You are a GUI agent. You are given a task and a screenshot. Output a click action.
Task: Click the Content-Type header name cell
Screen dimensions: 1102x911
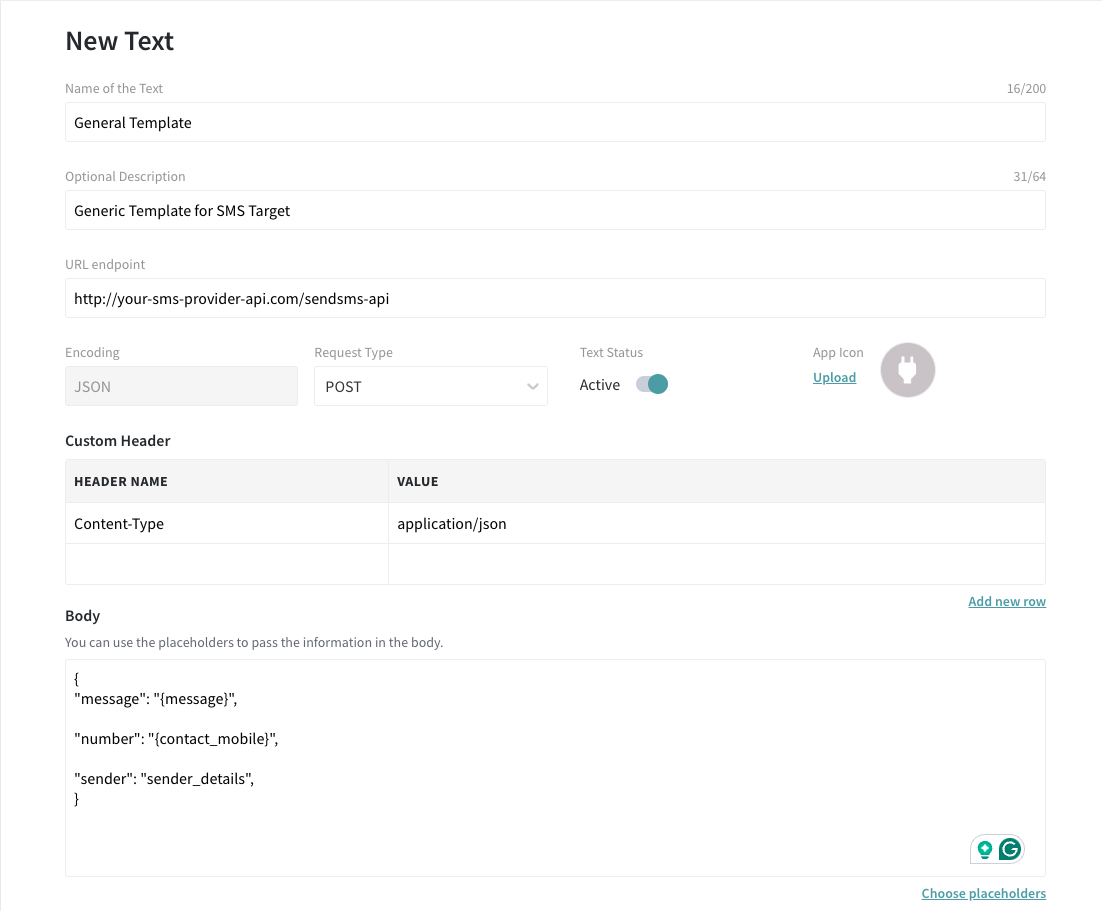(227, 524)
